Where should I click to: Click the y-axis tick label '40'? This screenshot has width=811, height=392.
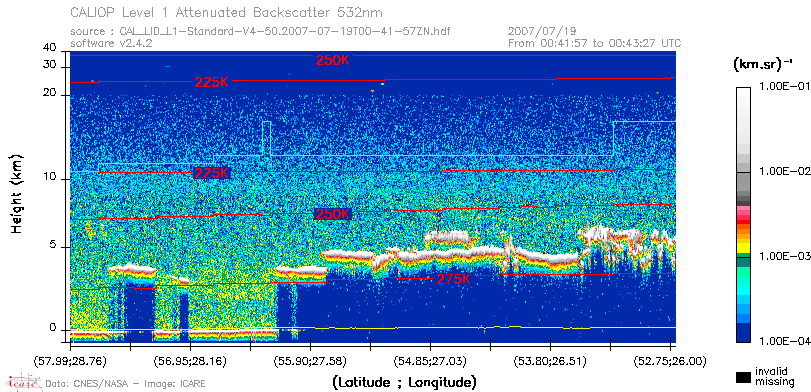(x=50, y=47)
